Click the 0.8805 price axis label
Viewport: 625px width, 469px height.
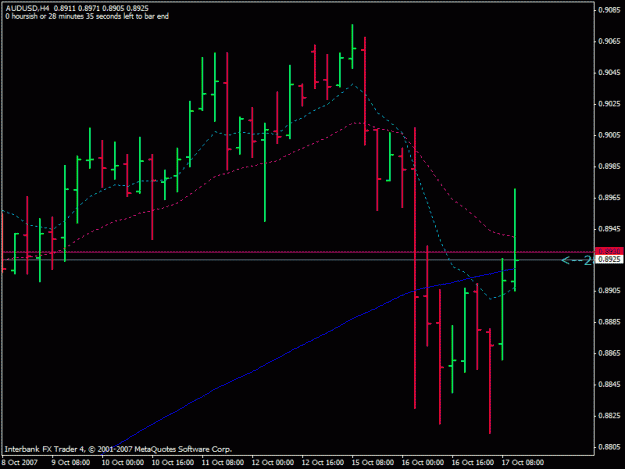[609, 447]
